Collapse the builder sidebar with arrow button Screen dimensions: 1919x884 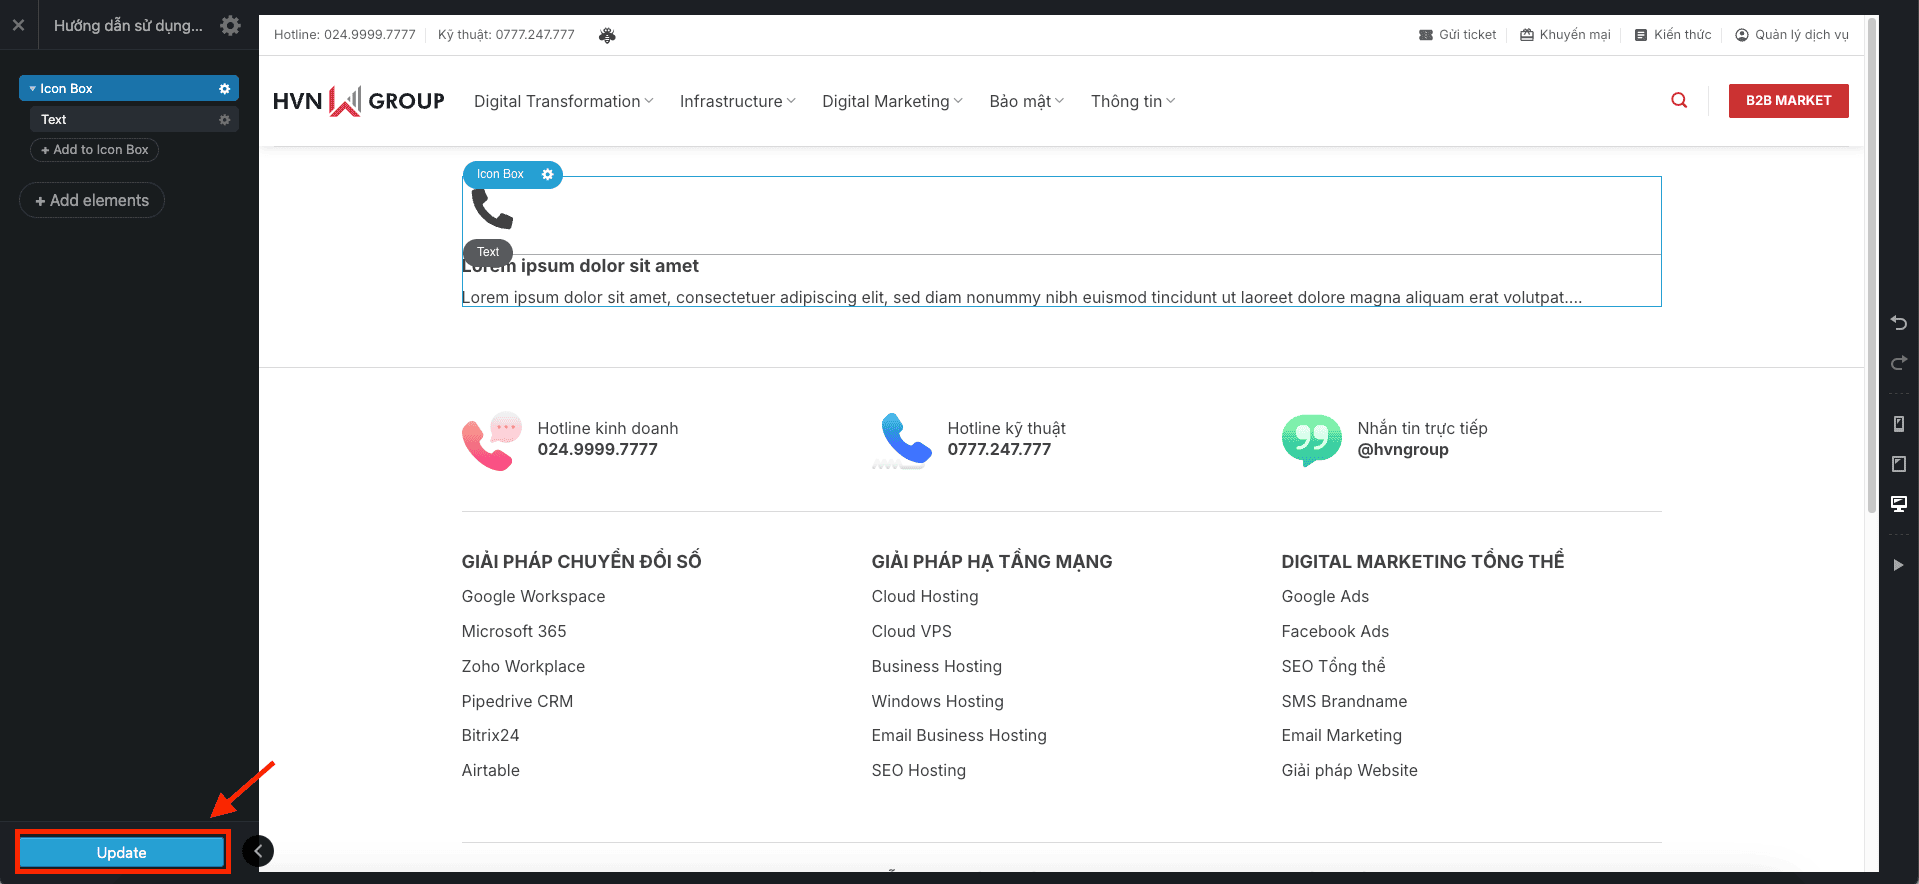[x=258, y=851]
